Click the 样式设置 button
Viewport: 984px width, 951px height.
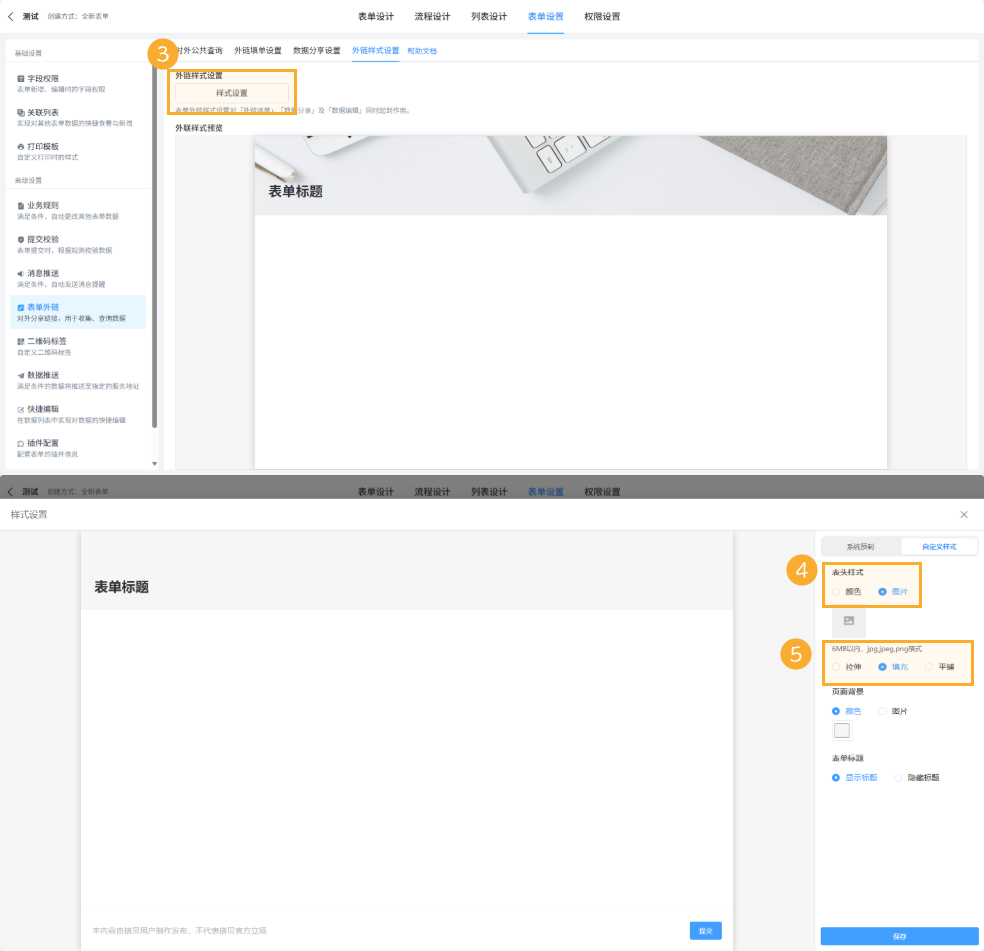coord(232,93)
